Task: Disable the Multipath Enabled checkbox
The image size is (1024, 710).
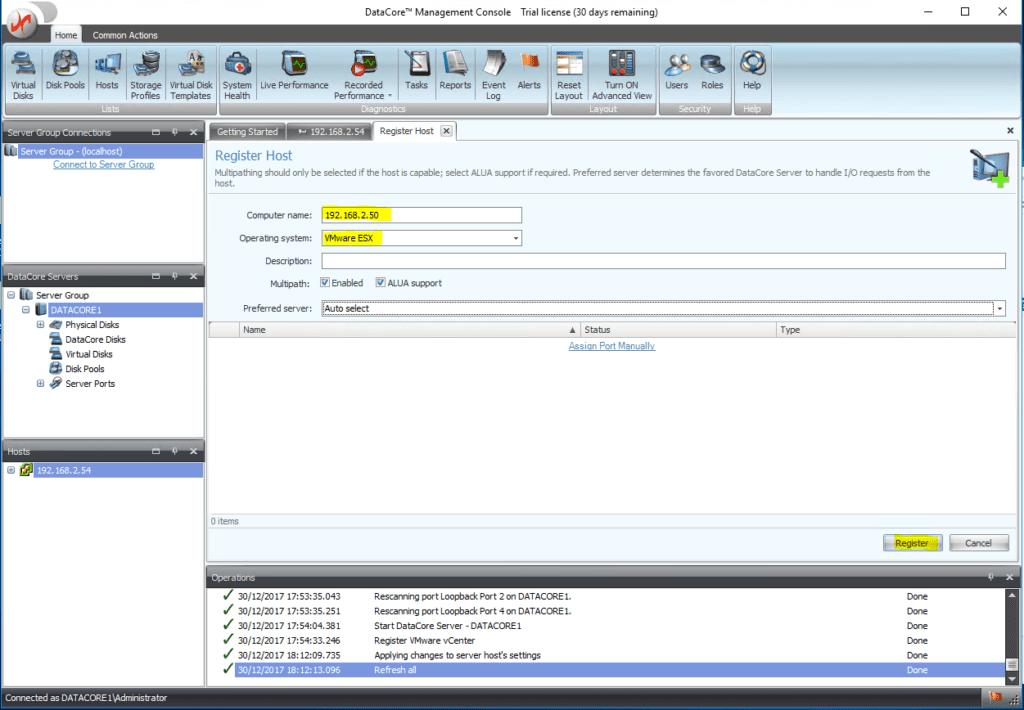Action: [x=325, y=282]
